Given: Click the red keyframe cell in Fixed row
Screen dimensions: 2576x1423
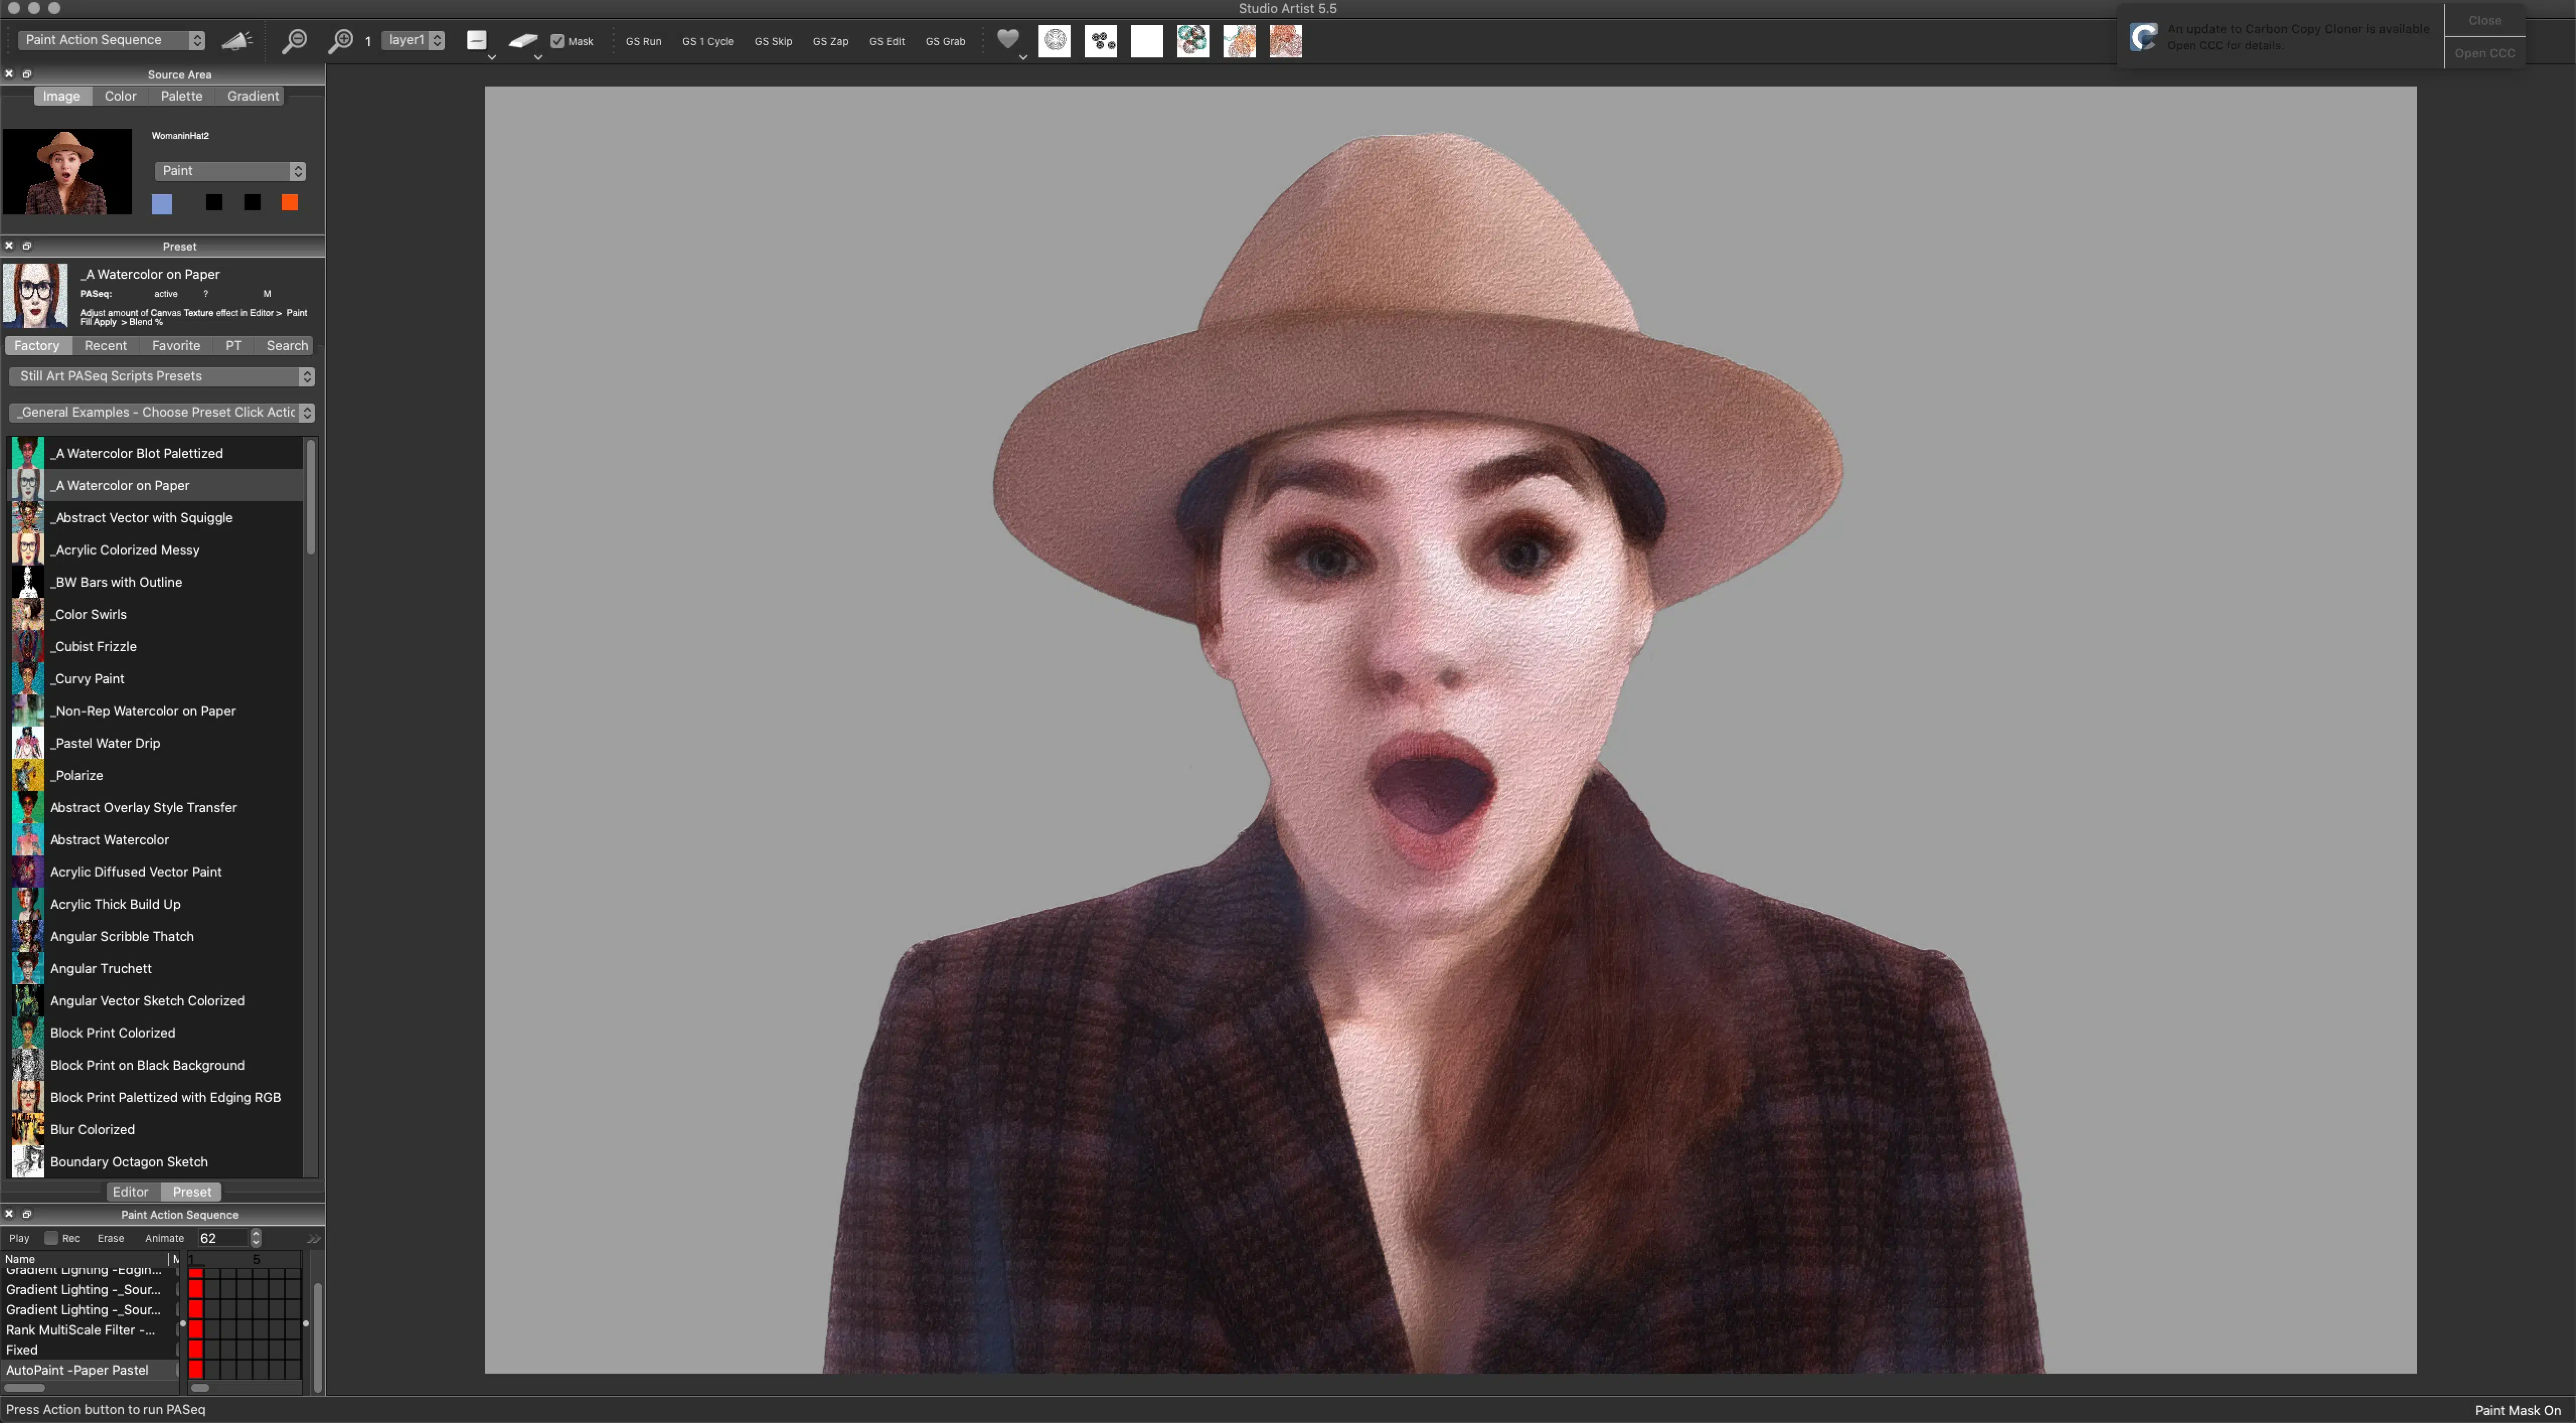Looking at the screenshot, I should [x=196, y=1350].
